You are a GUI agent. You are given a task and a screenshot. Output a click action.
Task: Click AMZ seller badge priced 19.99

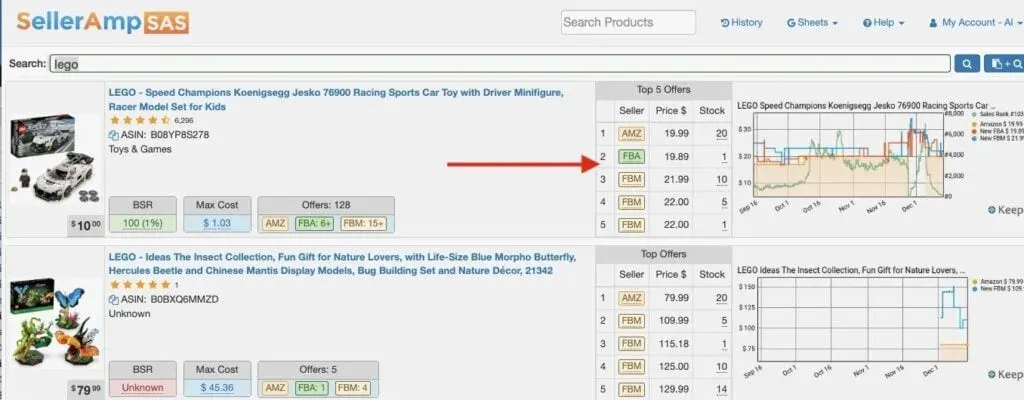click(x=632, y=134)
